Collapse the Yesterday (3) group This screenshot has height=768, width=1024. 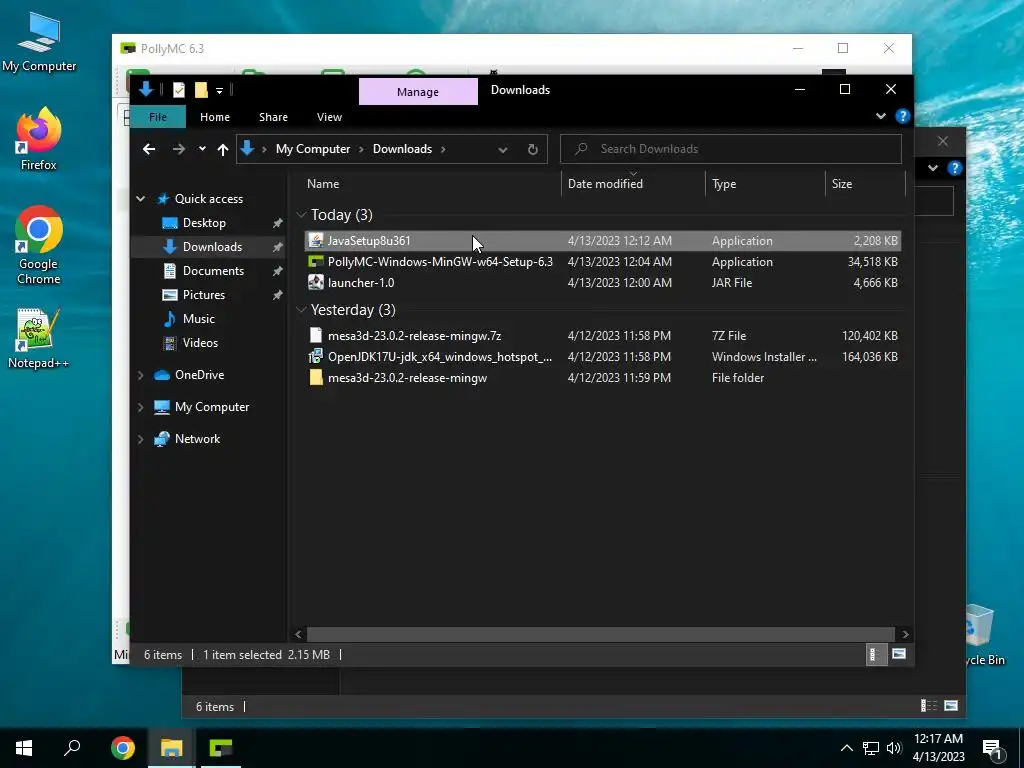tap(301, 310)
